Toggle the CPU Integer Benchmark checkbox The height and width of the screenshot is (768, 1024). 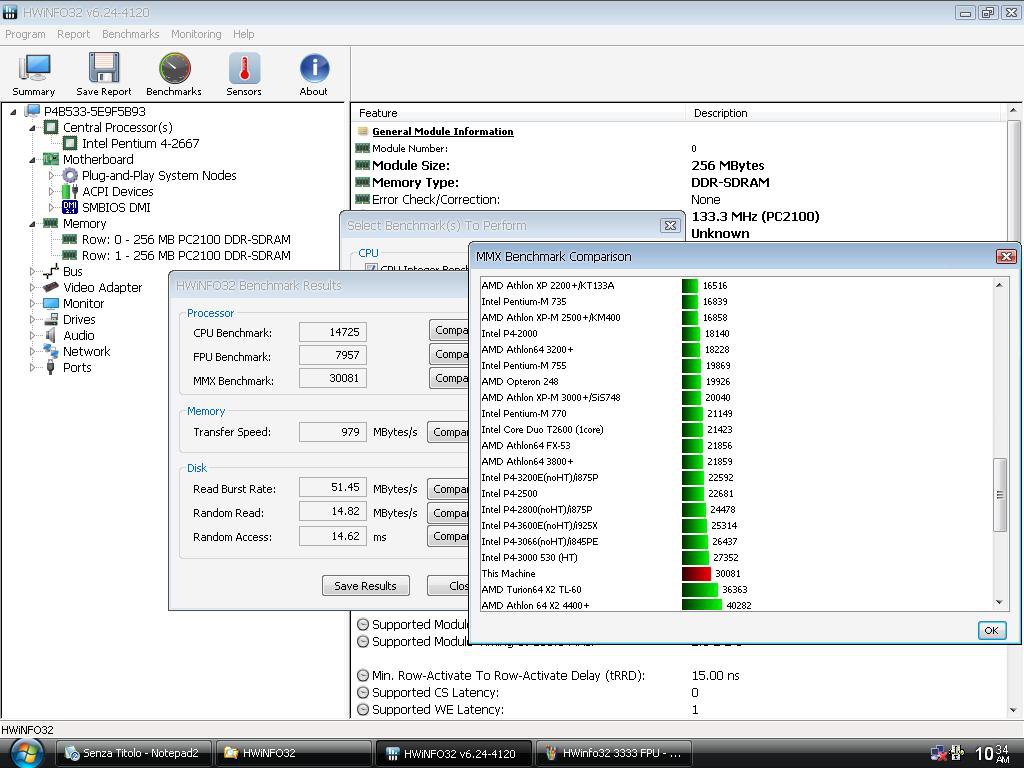[x=371, y=268]
